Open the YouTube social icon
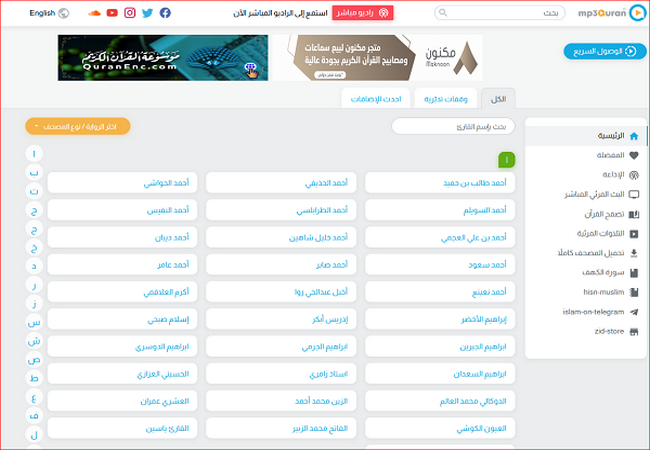Viewport: 650px width, 450px height. tap(112, 13)
